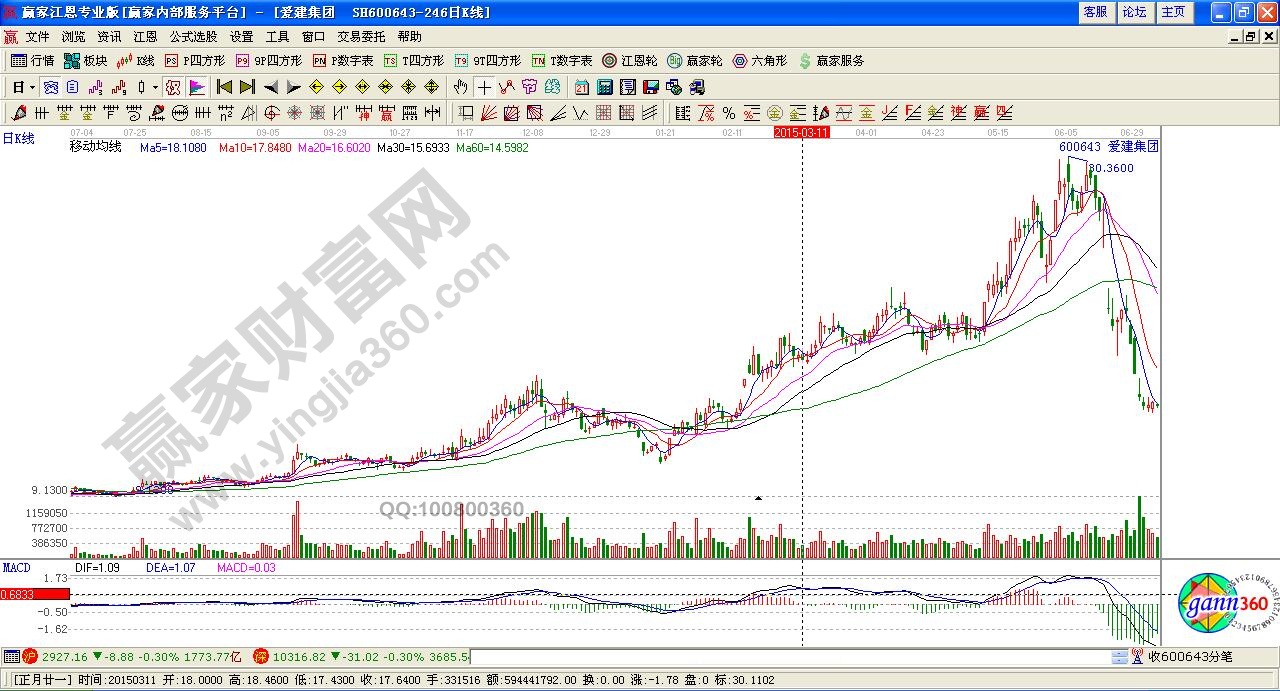1280x691 pixels.
Task: Click the 论坛 button
Action: coord(1134,12)
